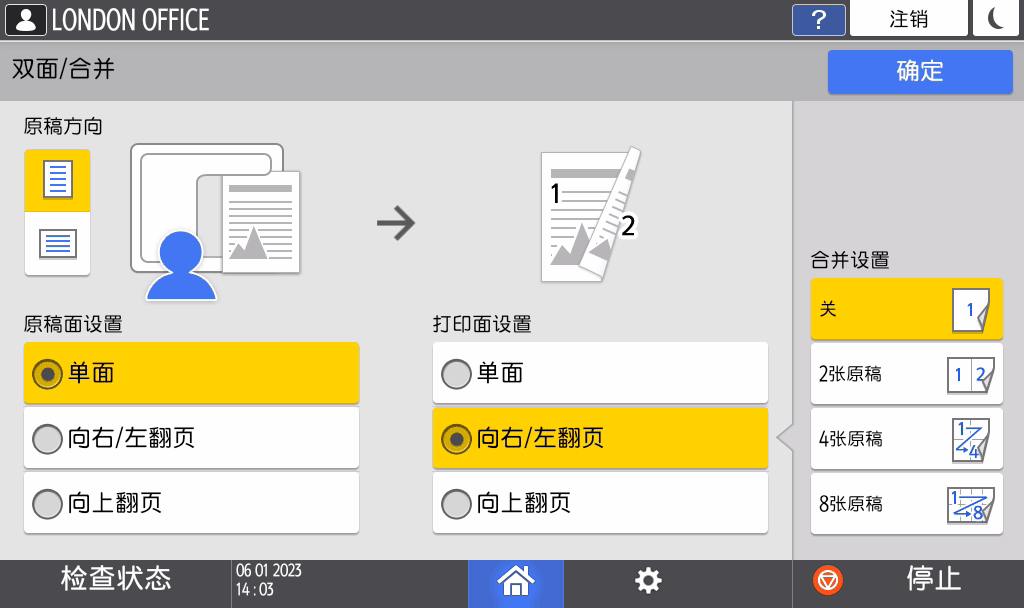1024x608 pixels.
Task: Tap the user account icon beside LONDON OFFICE
Action: pos(26,18)
